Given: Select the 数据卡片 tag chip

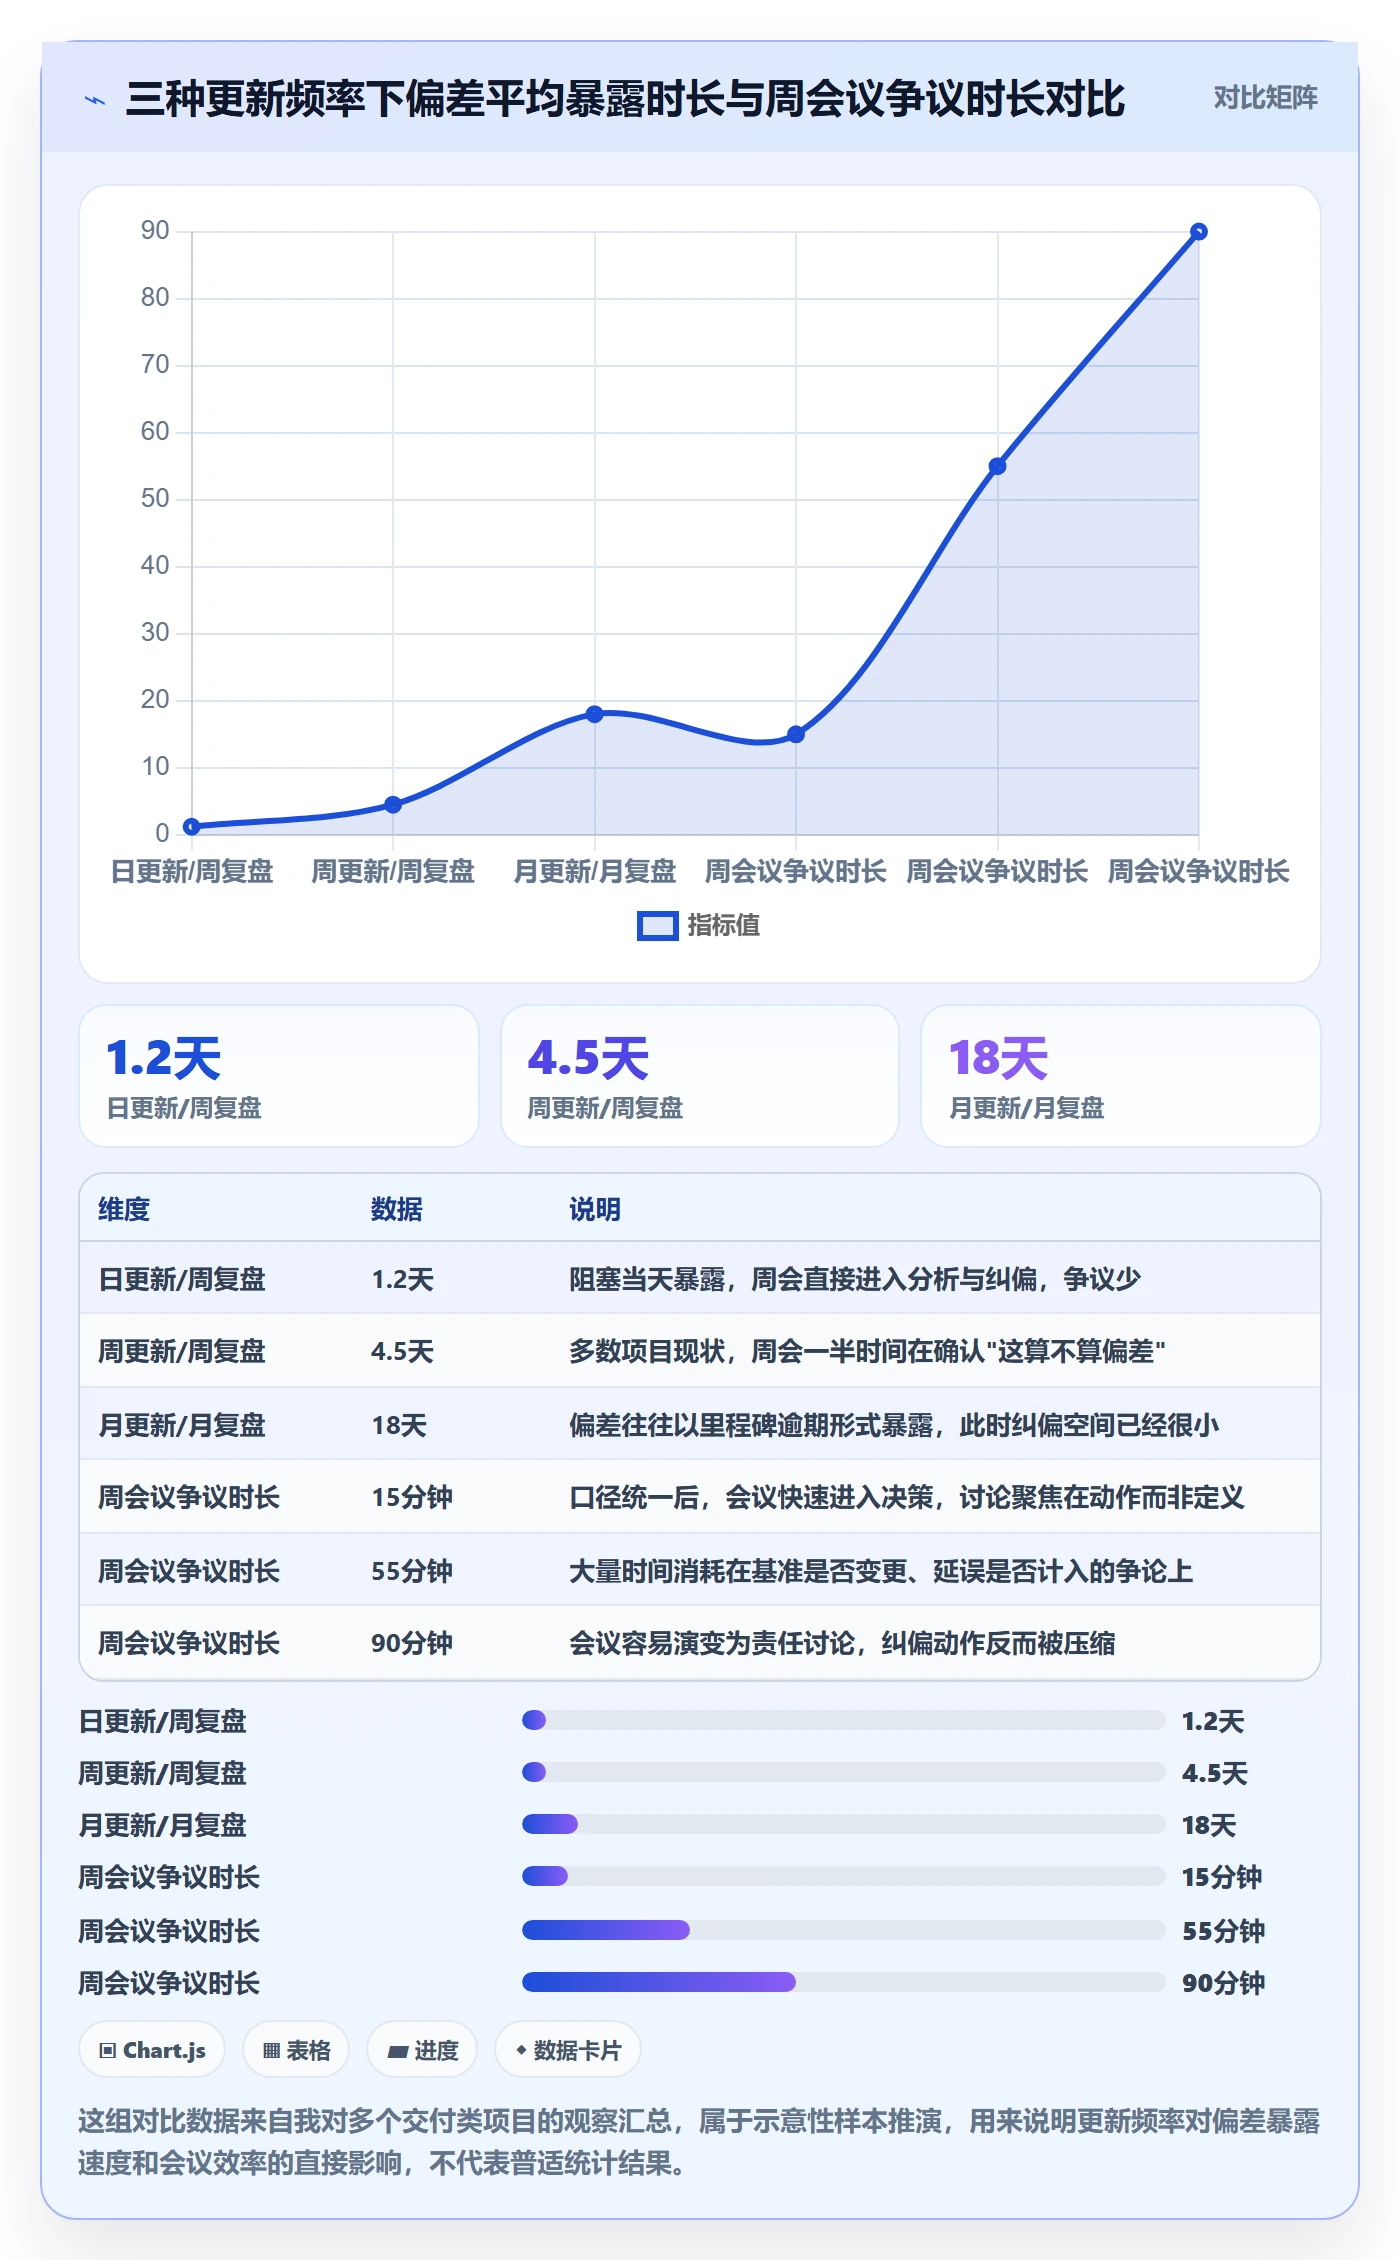Looking at the screenshot, I should [568, 2050].
